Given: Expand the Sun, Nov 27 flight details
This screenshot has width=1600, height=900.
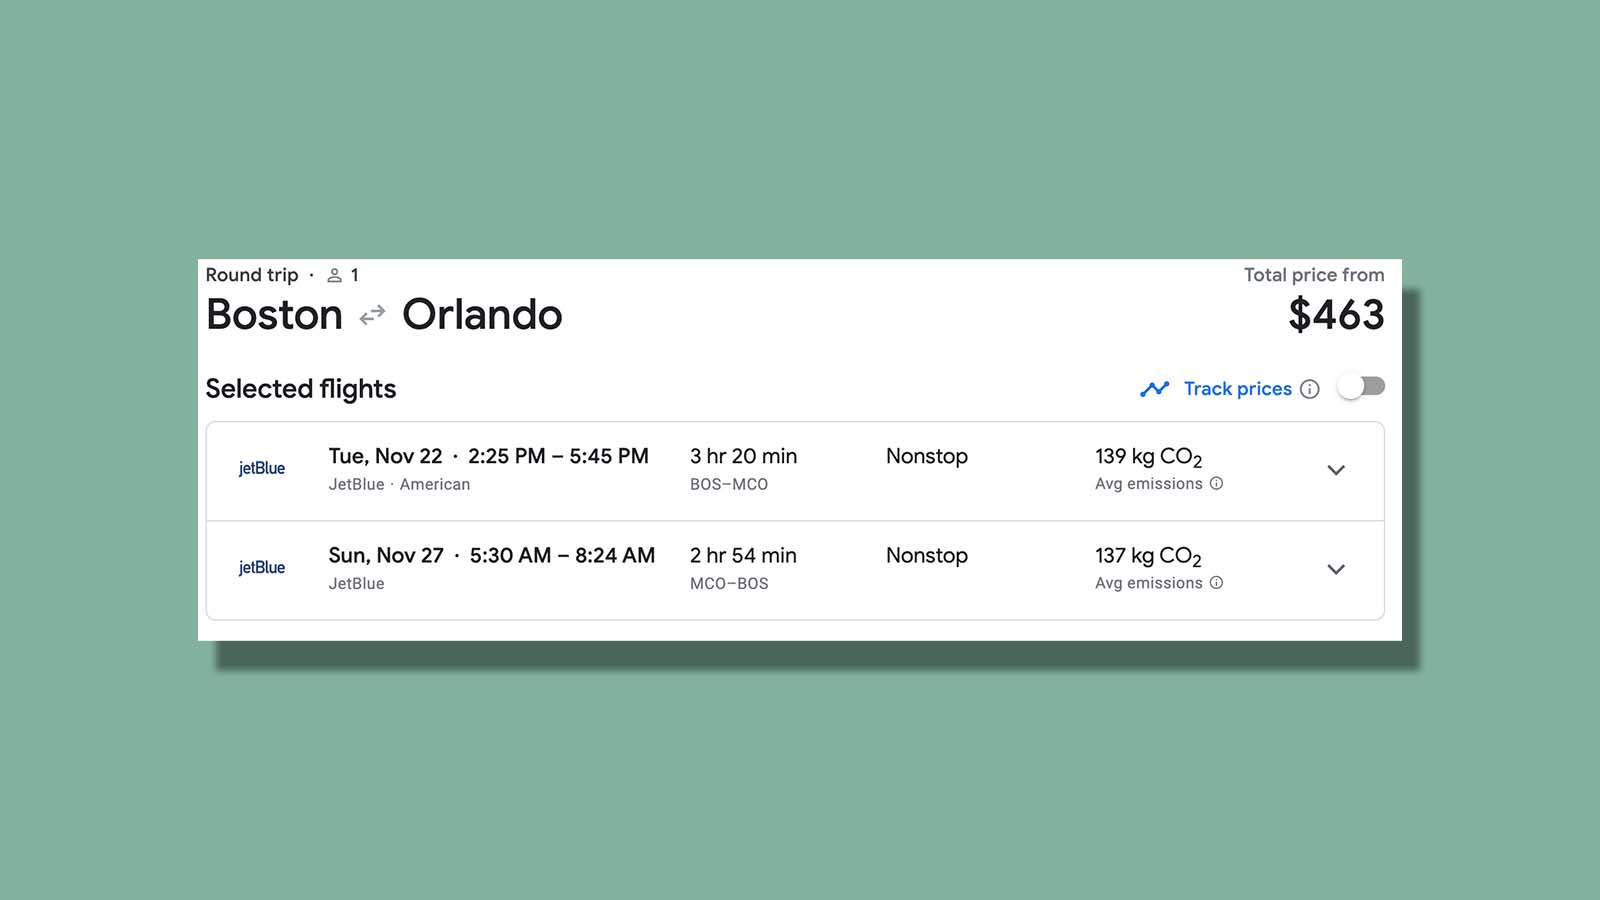Looking at the screenshot, I should (x=1336, y=569).
